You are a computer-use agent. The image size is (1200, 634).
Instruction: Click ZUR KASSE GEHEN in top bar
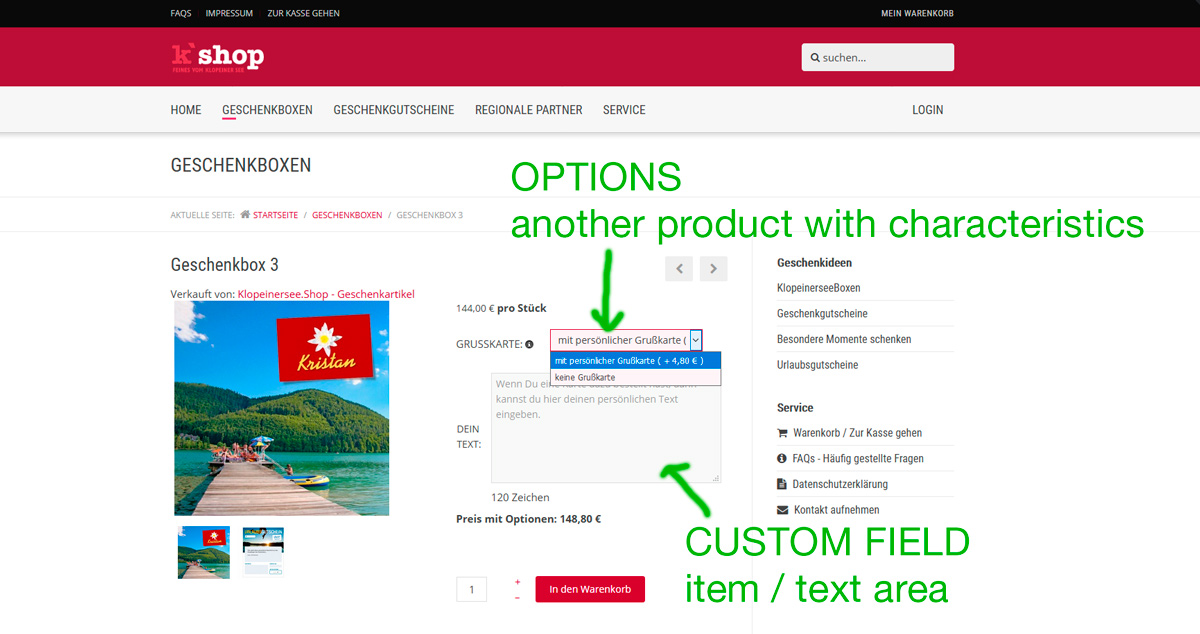click(x=303, y=14)
